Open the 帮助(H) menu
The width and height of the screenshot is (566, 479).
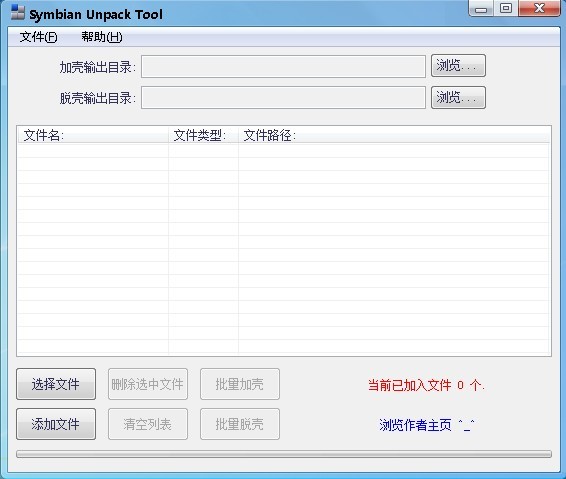102,37
